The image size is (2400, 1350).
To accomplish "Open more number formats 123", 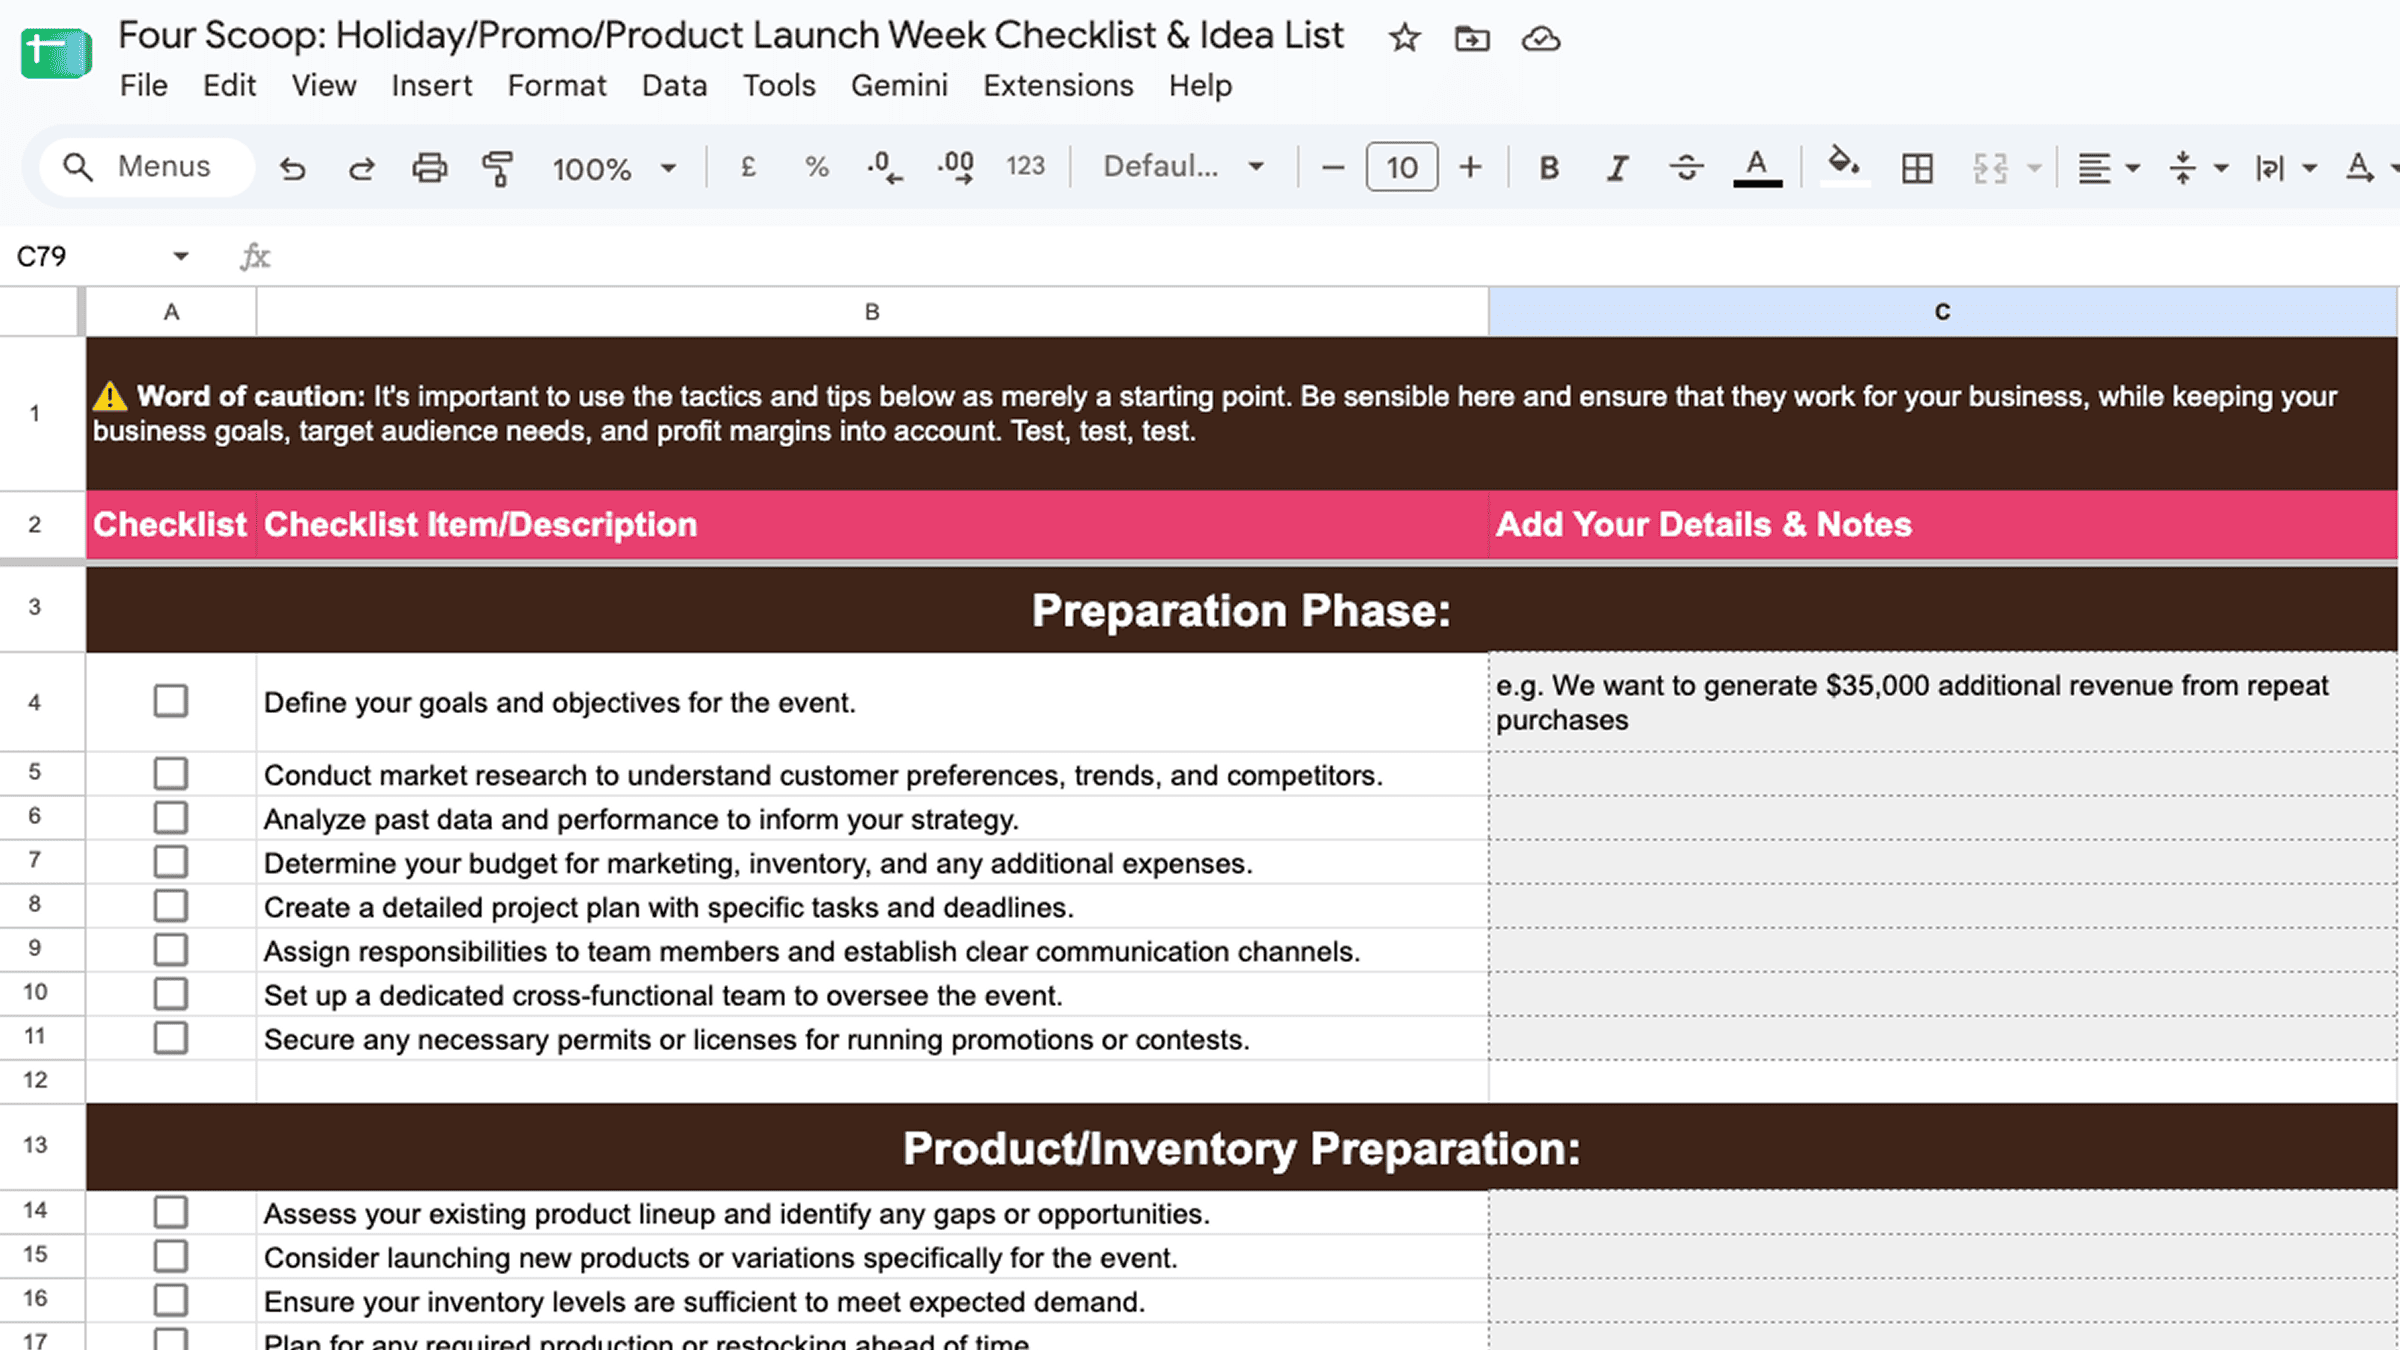I will click(1025, 167).
